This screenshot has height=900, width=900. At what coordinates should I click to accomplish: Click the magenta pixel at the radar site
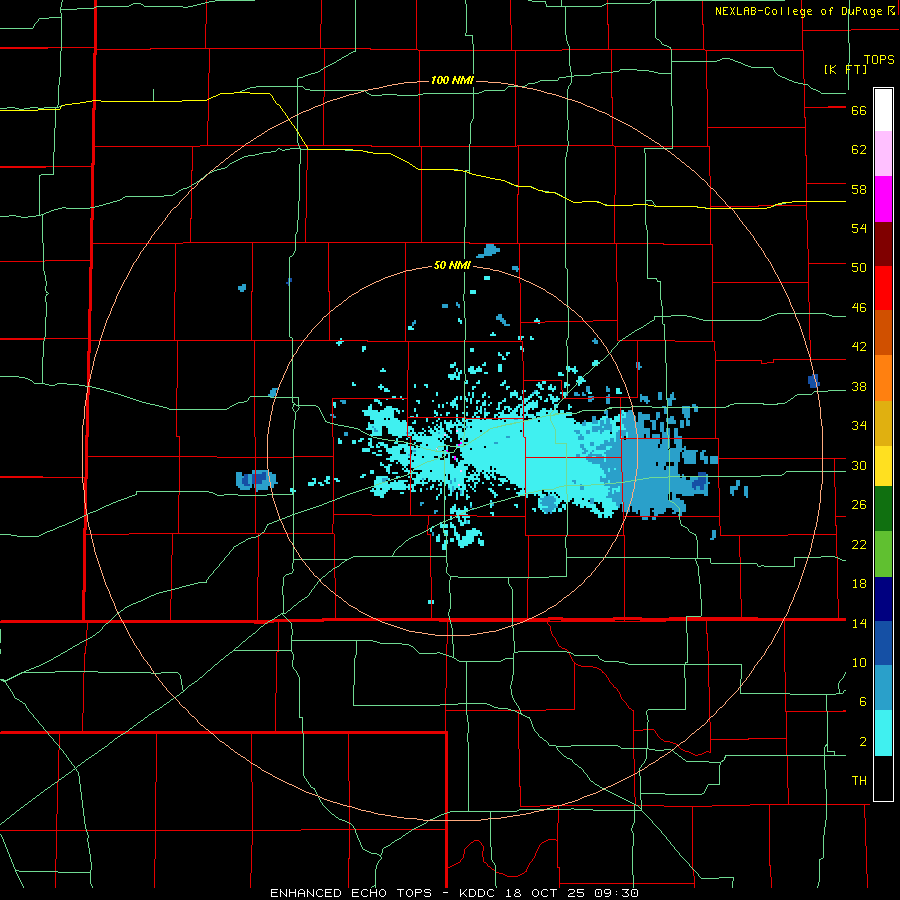coord(455,458)
